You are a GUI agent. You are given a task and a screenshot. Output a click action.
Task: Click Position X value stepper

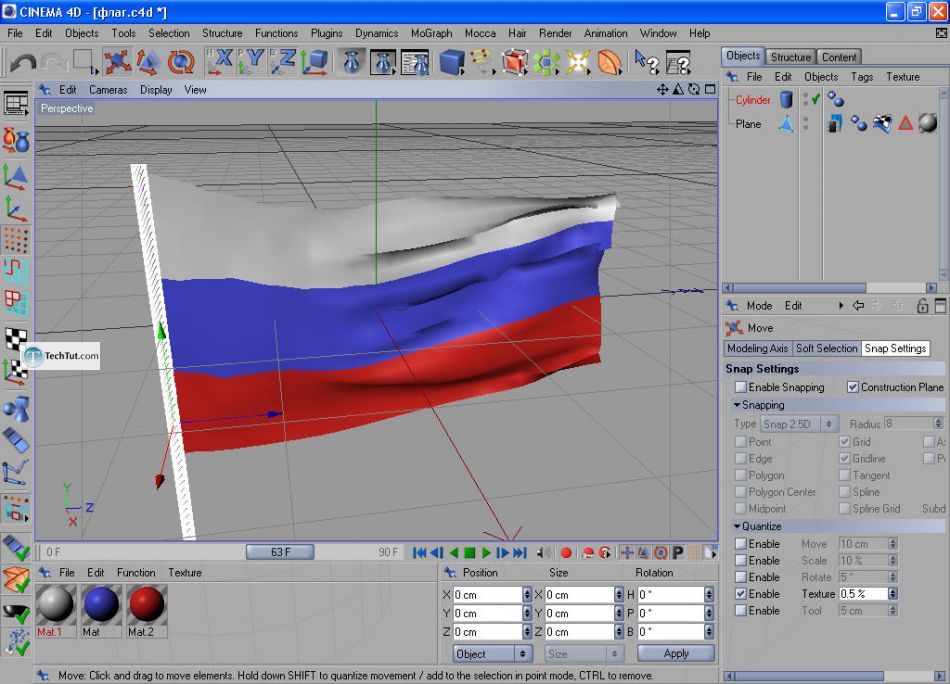point(526,595)
